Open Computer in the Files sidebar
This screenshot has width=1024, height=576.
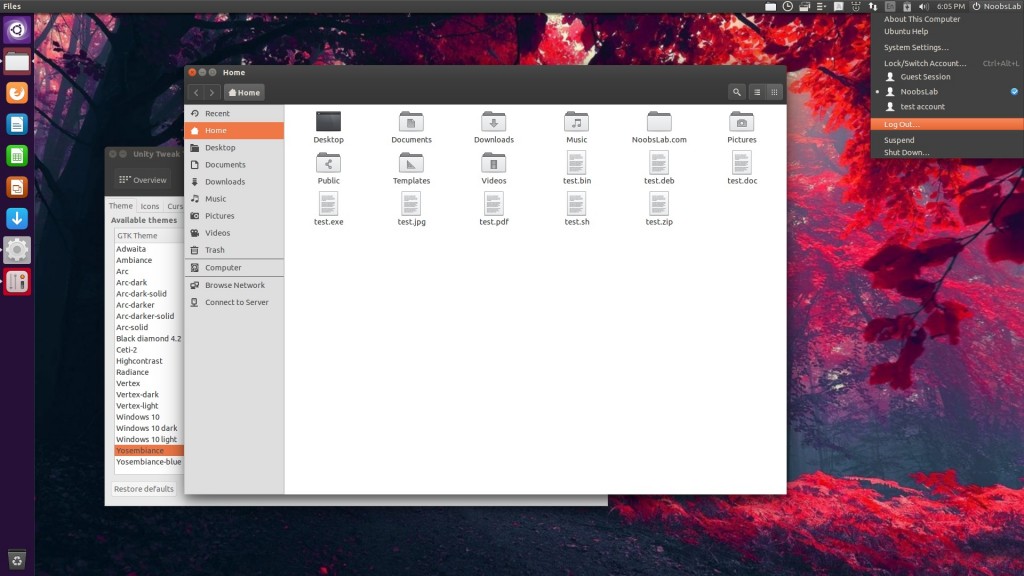point(234,268)
